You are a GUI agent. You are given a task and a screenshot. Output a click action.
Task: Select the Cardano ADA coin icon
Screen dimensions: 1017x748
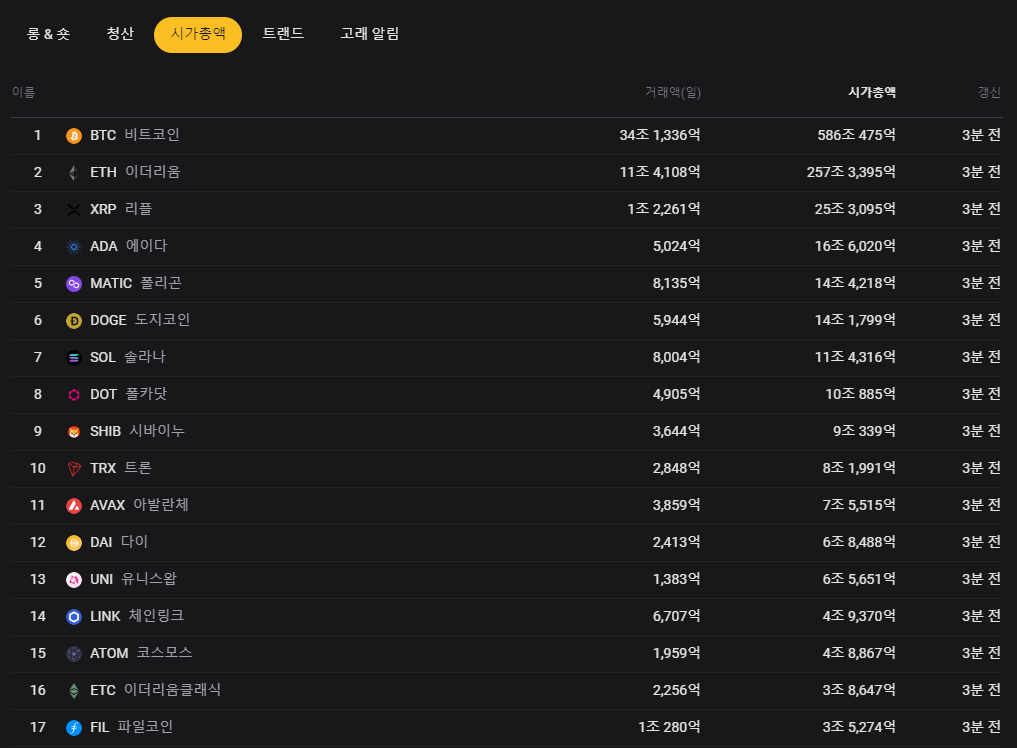73,247
